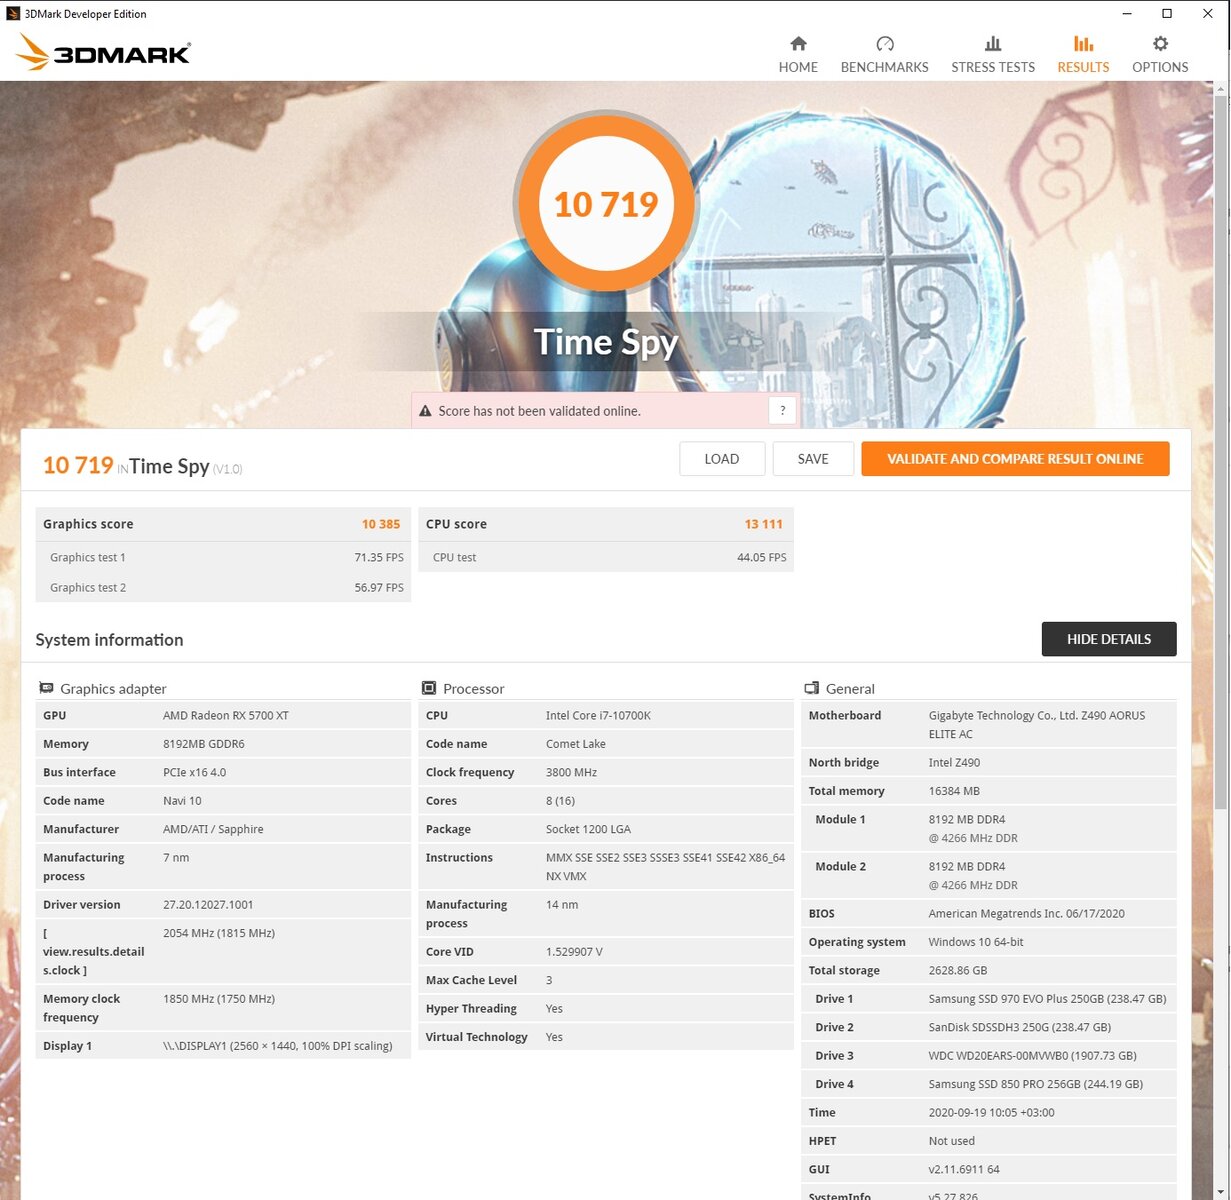Click Code name value Navi 10
Viewport: 1231px width, 1200px height.
click(x=182, y=801)
